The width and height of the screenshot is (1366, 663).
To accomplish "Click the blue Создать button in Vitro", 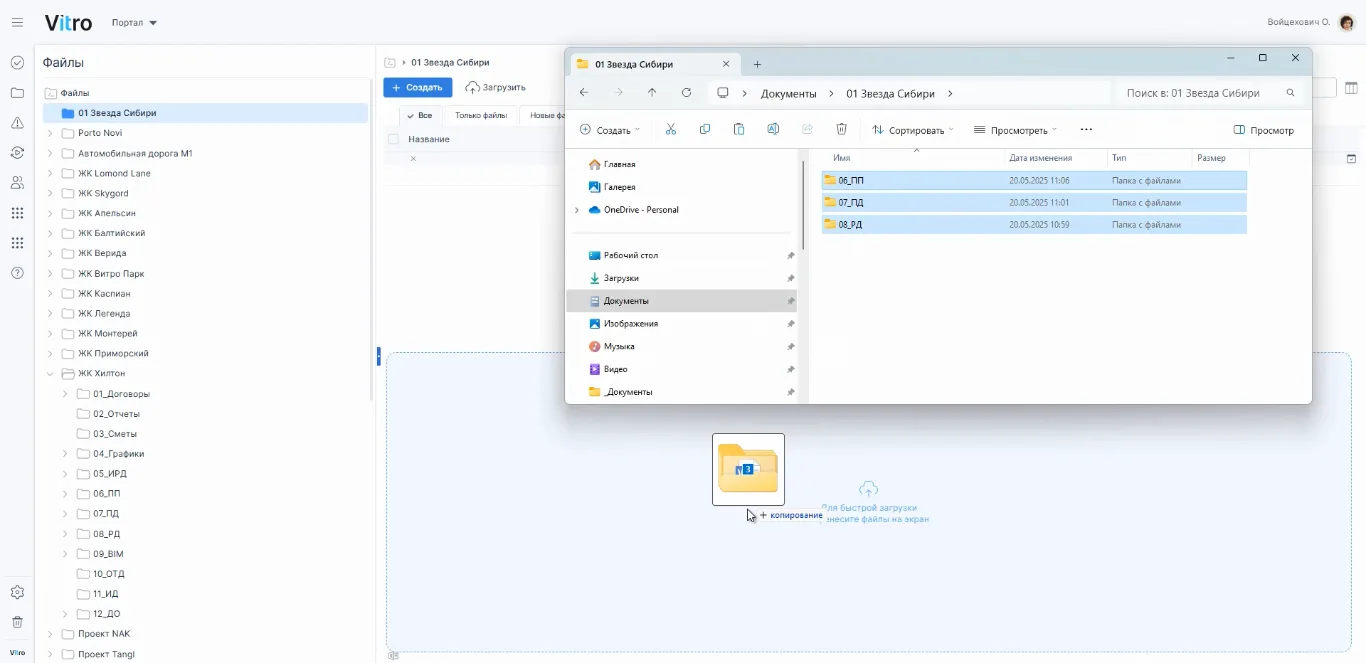I will tap(418, 88).
